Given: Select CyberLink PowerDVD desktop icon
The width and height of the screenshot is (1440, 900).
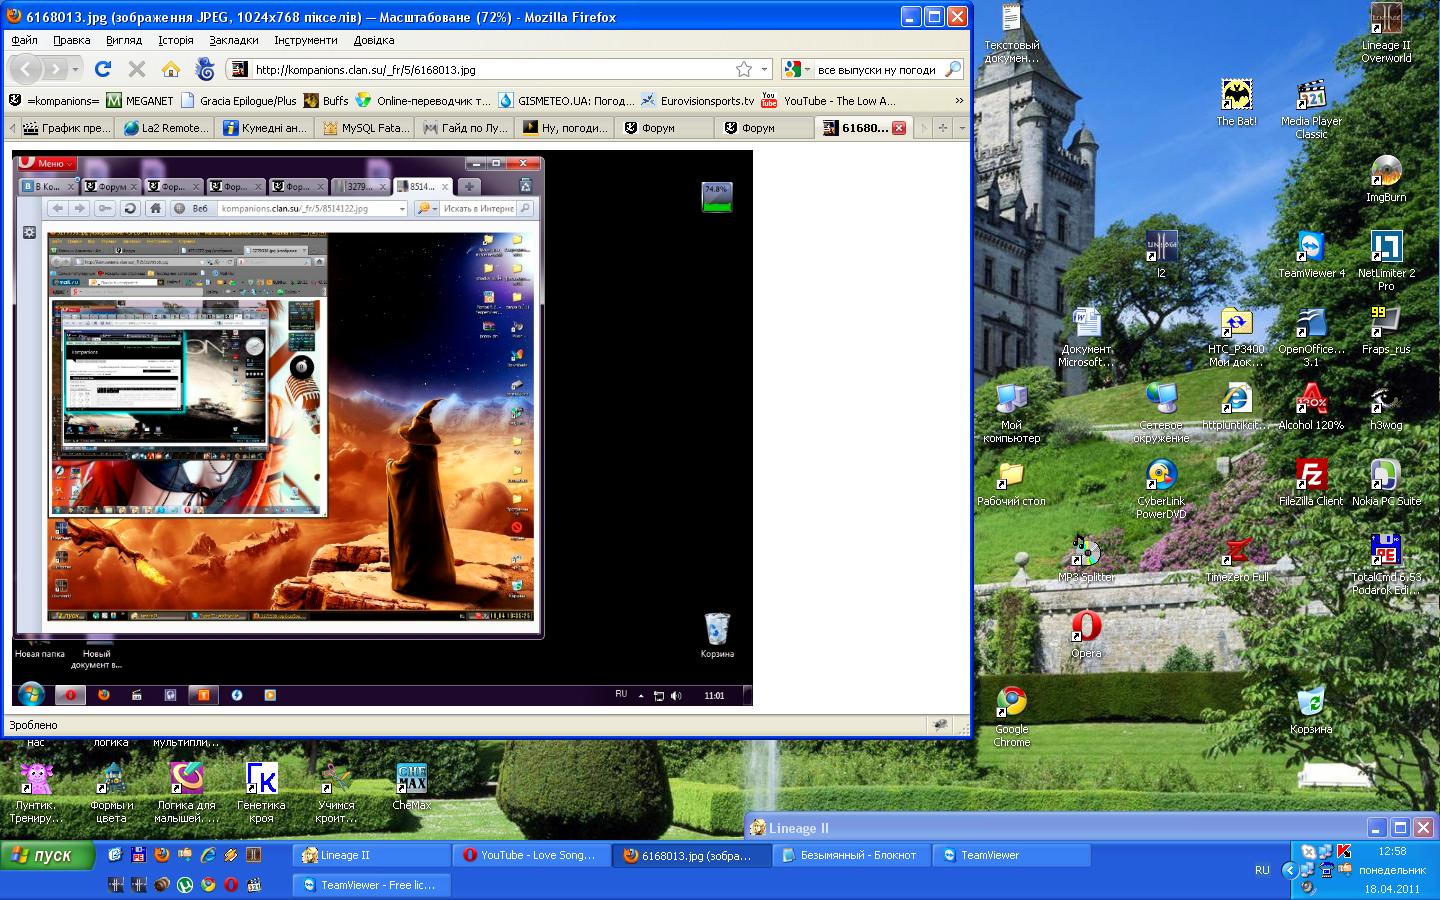Looking at the screenshot, I should [x=1161, y=489].
